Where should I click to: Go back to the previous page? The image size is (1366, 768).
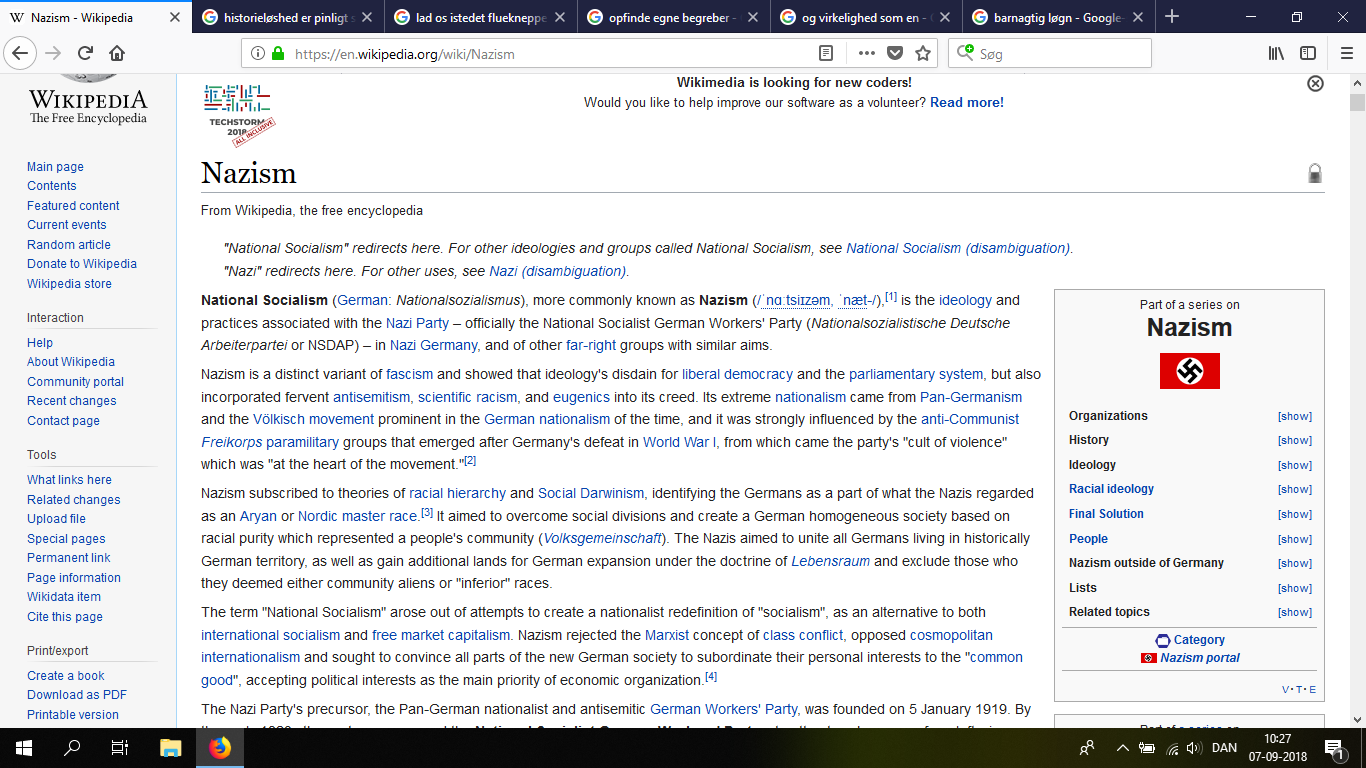pos(21,53)
